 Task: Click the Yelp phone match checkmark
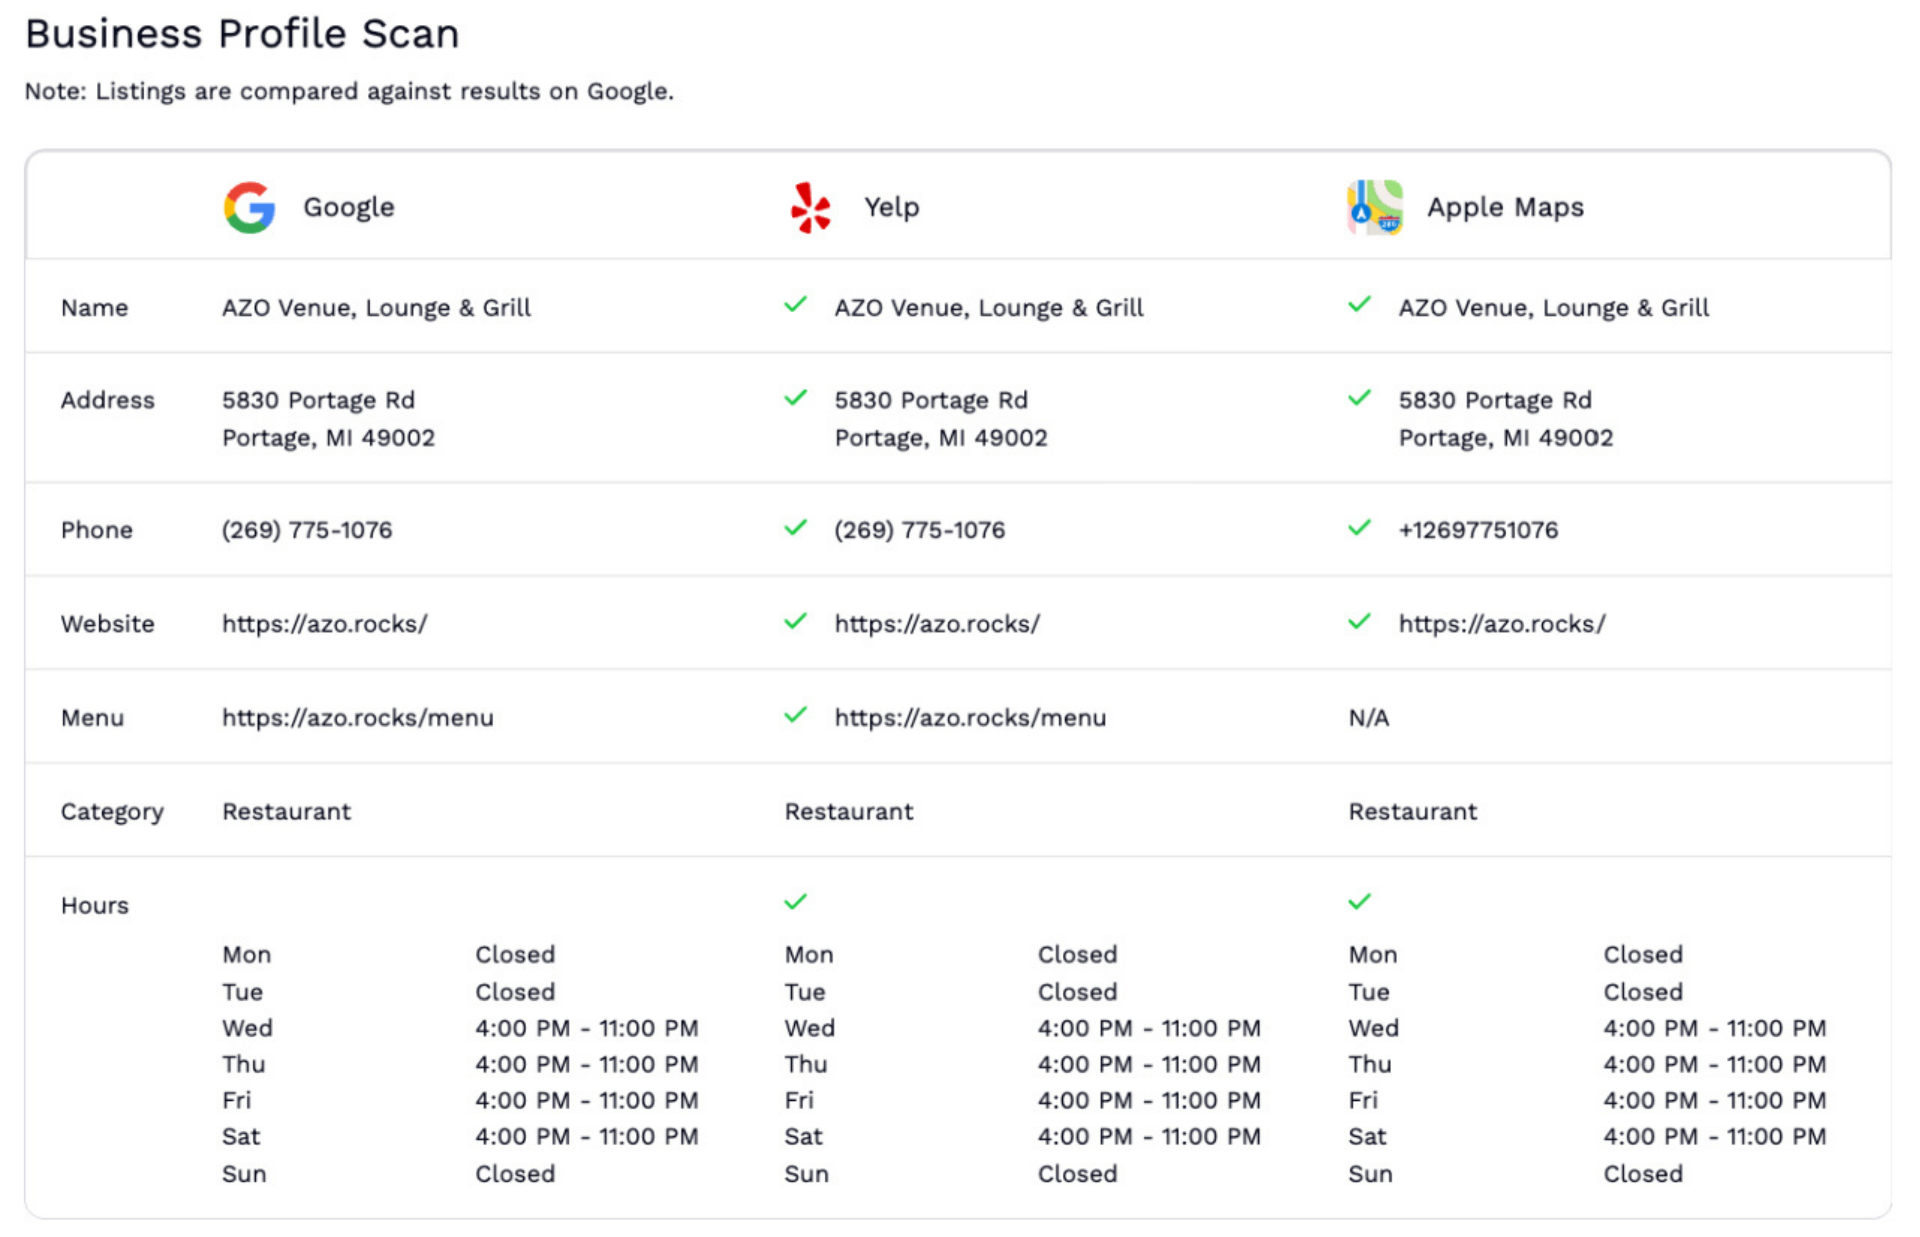[x=796, y=527]
